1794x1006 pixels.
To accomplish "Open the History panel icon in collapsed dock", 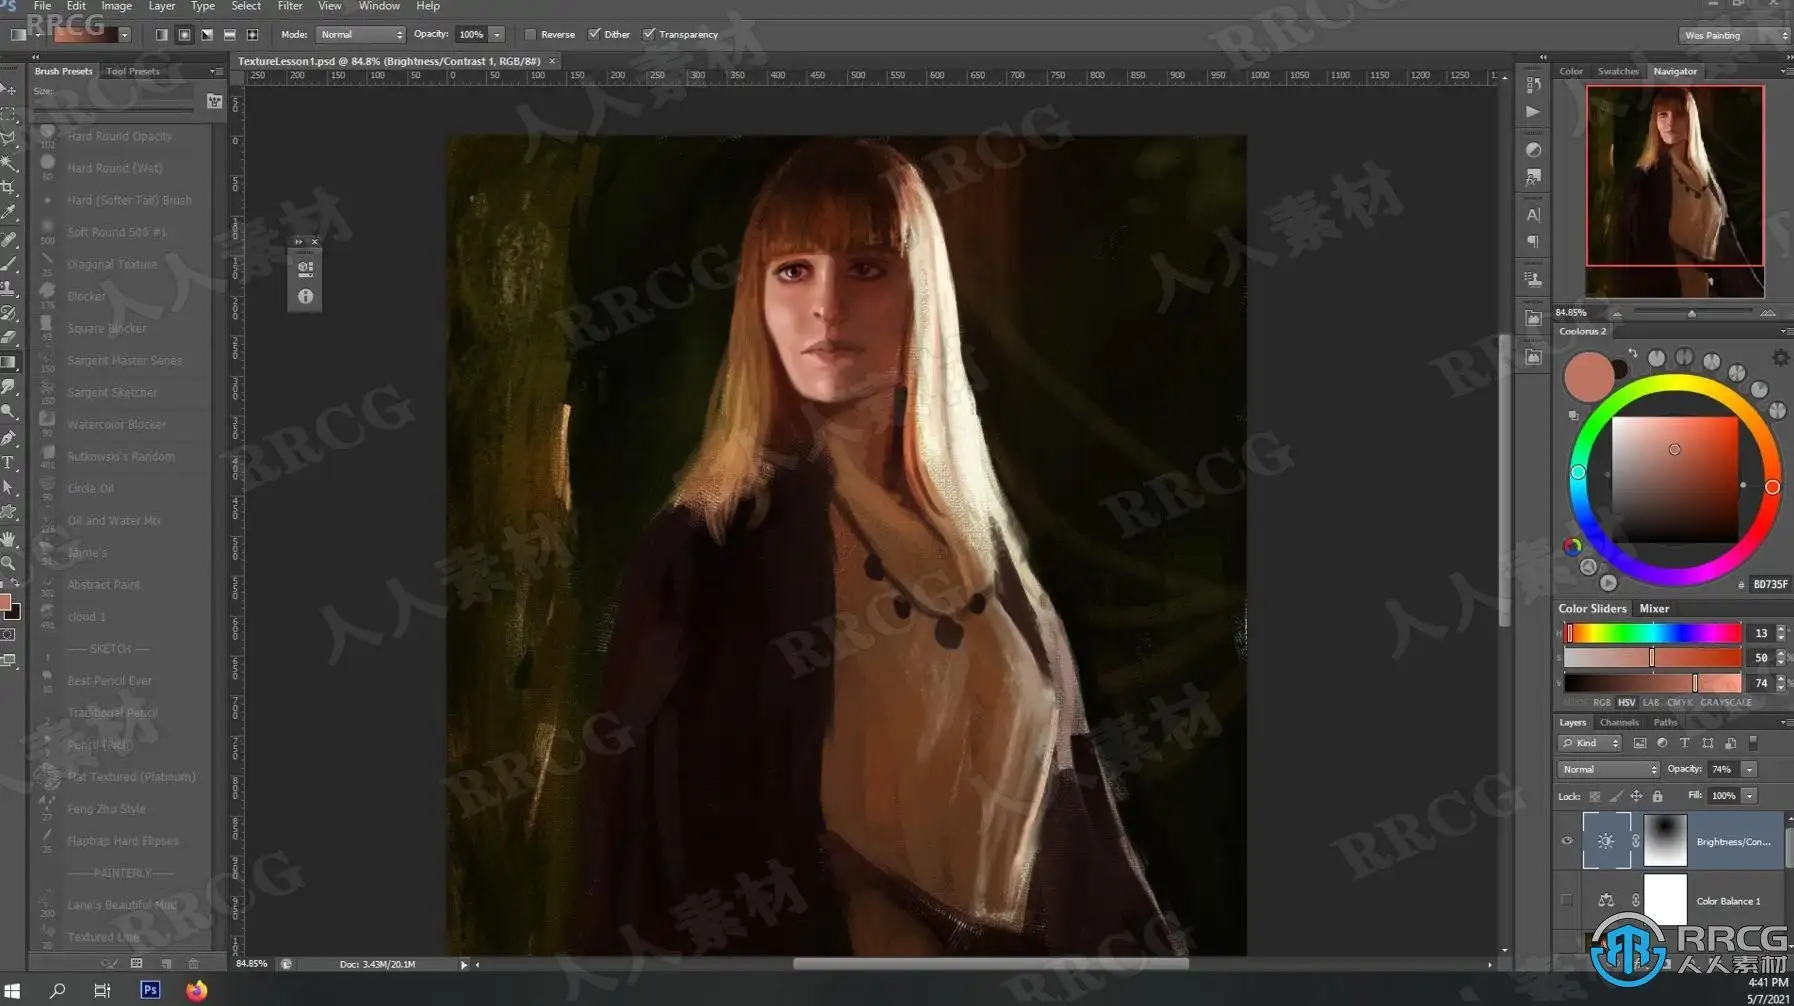I will [1533, 85].
